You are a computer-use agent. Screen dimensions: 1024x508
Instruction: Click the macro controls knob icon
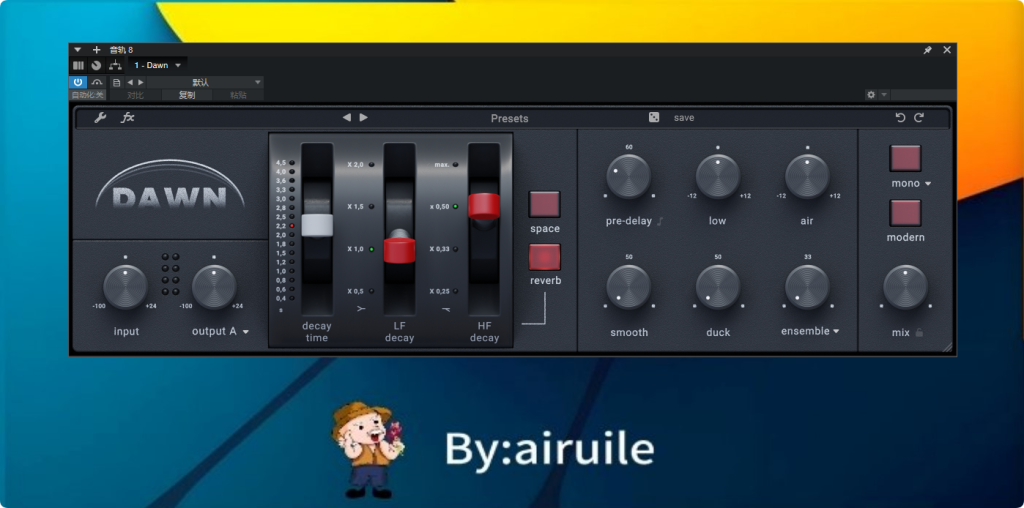point(97,65)
